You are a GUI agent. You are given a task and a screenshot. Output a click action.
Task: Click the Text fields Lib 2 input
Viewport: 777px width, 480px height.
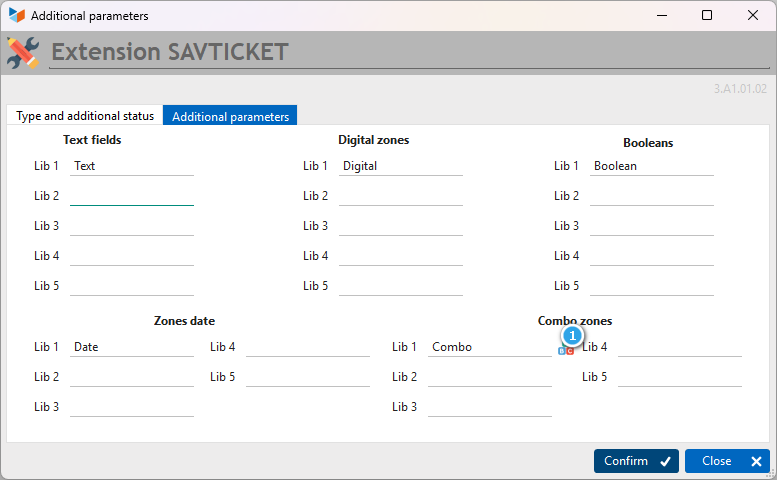(x=132, y=196)
